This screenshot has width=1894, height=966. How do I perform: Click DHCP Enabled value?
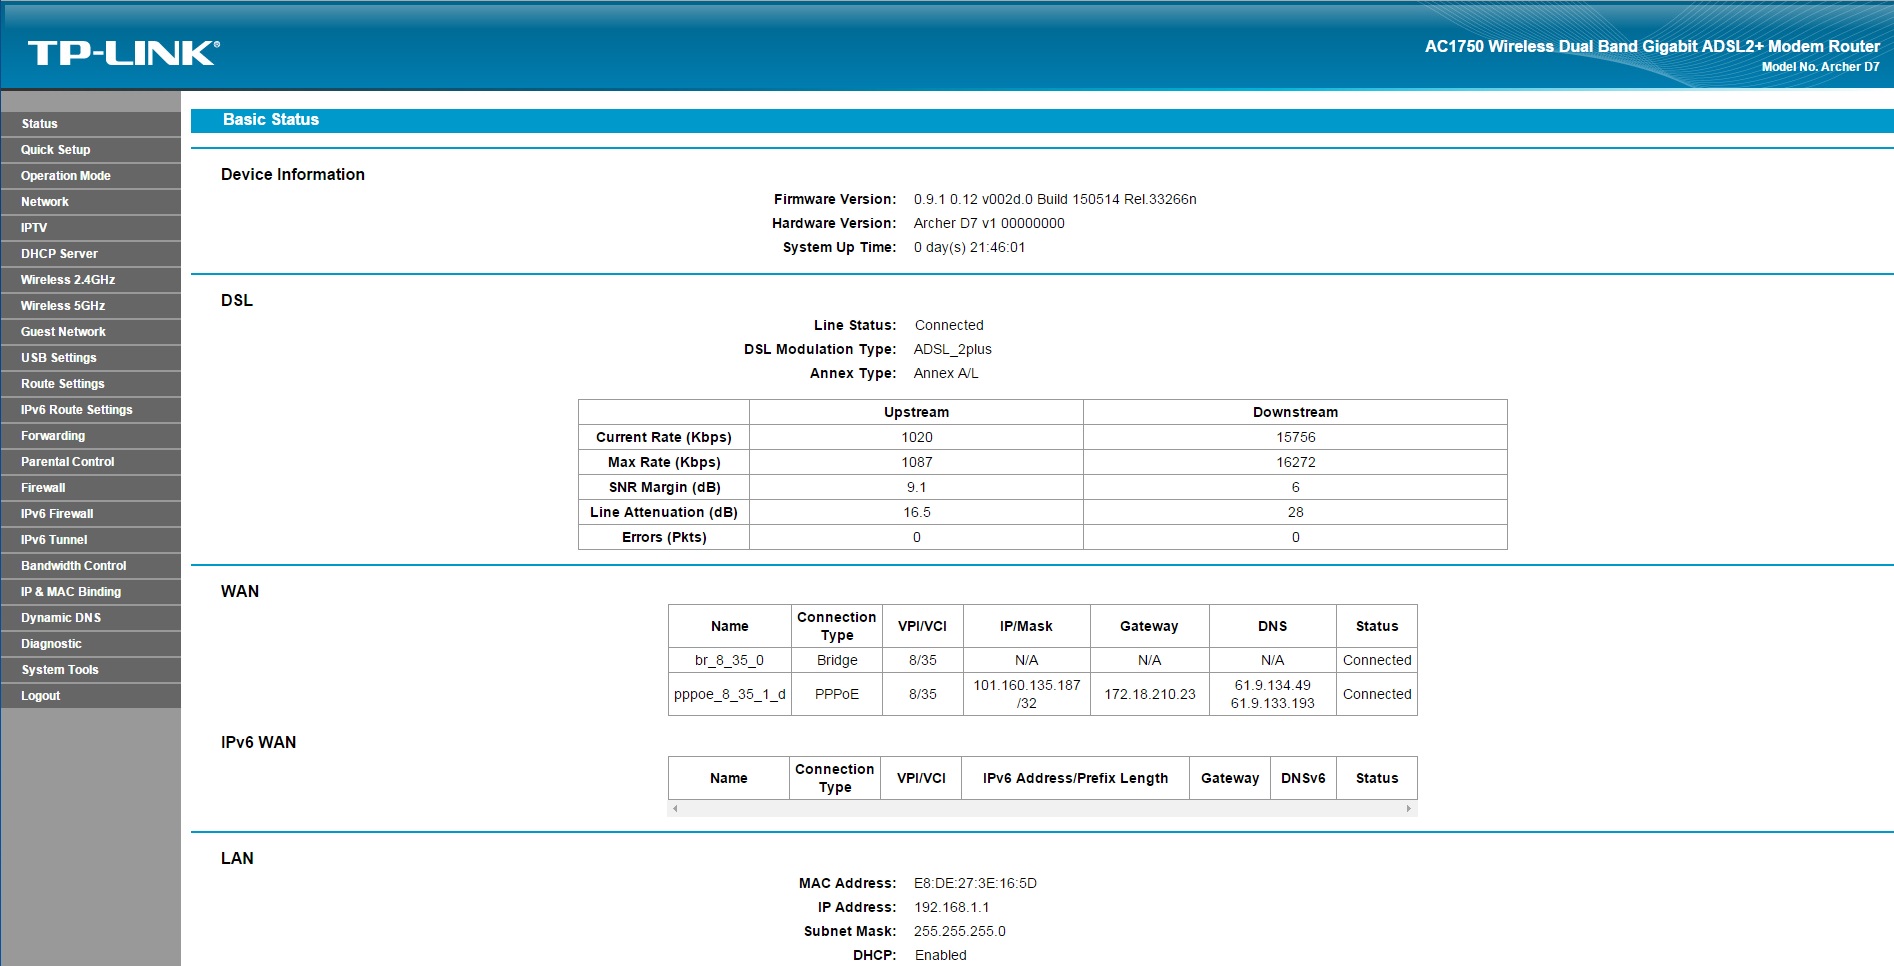(x=940, y=955)
